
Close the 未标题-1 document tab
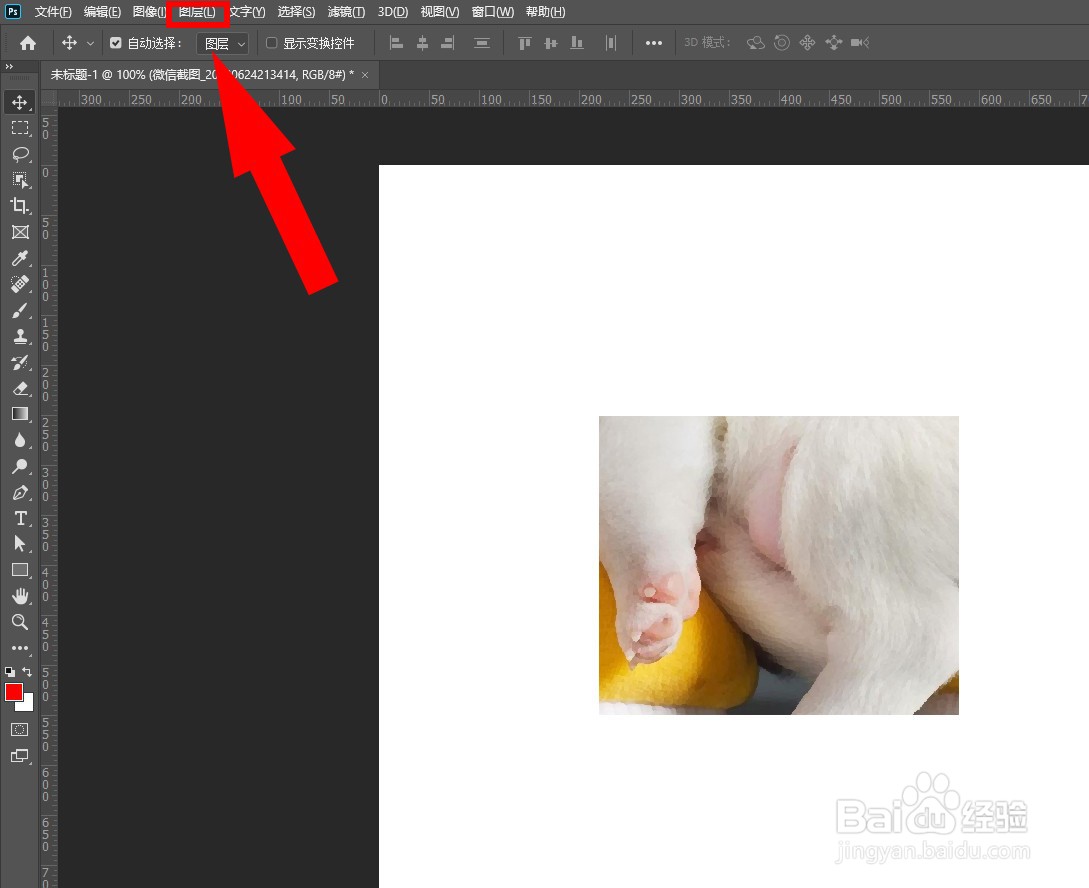(x=365, y=75)
